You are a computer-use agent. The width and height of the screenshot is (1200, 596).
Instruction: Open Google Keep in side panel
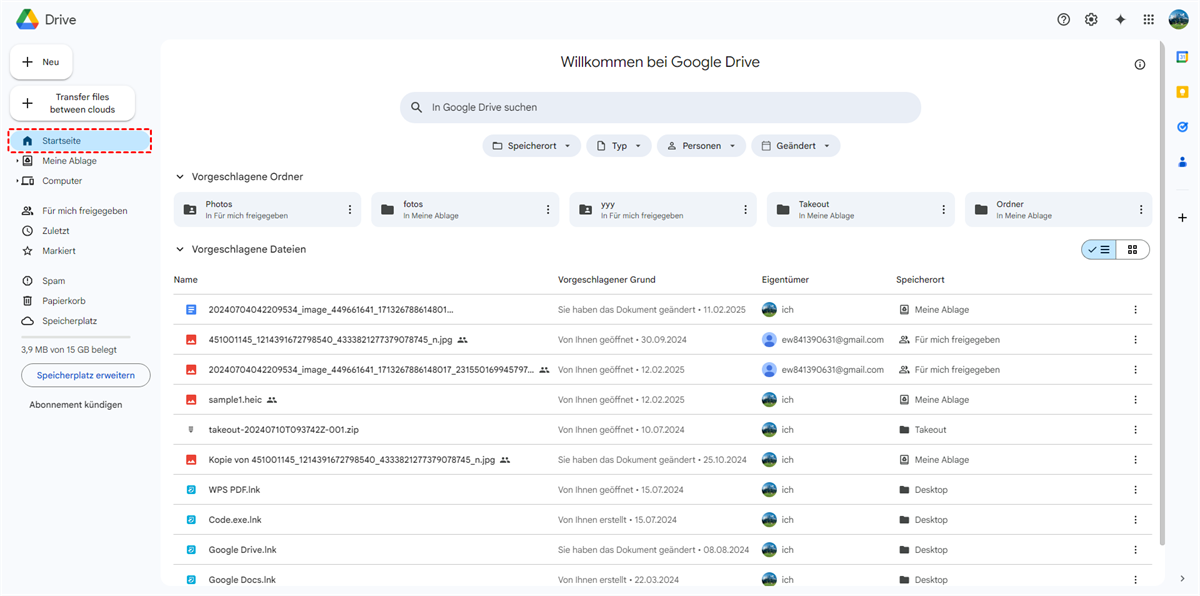point(1182,92)
